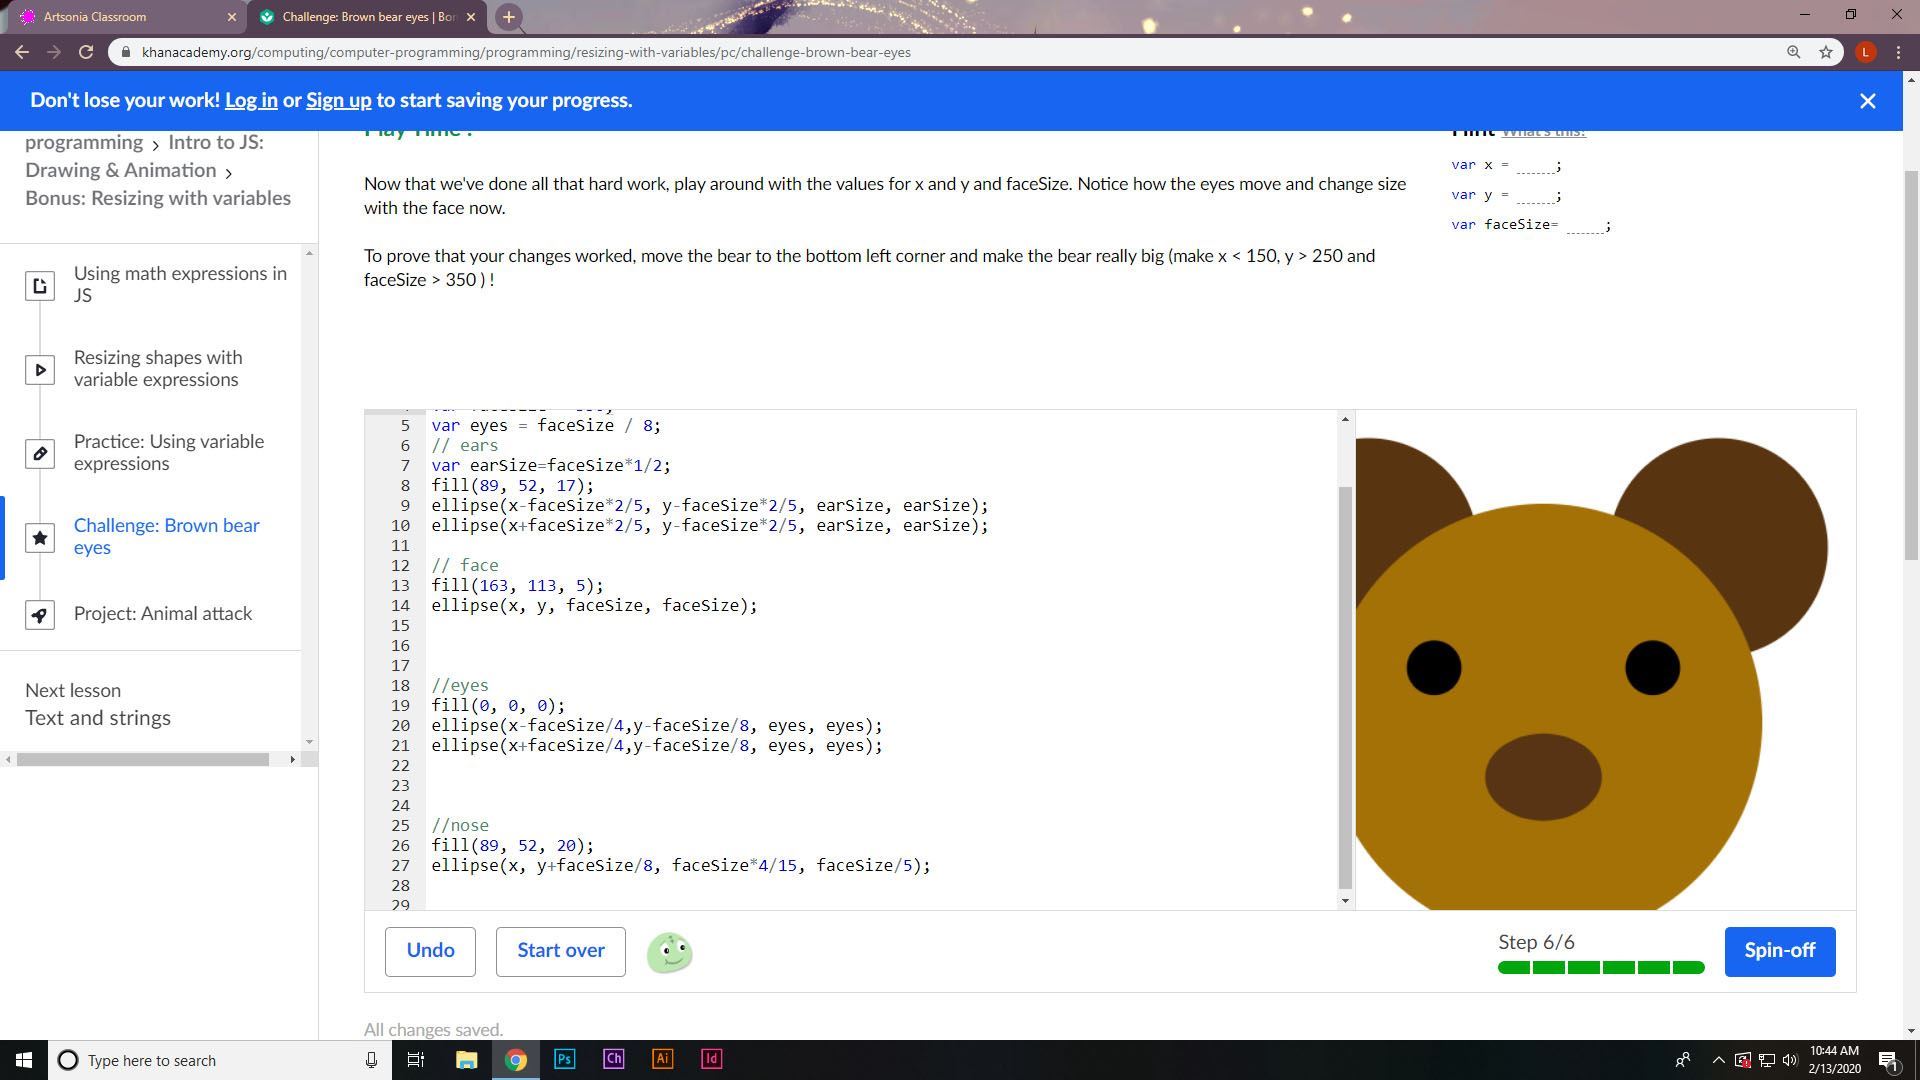Screen dimensions: 1920x1080
Task: Switch to the Artsonia Classroom tab
Action: click(x=120, y=16)
